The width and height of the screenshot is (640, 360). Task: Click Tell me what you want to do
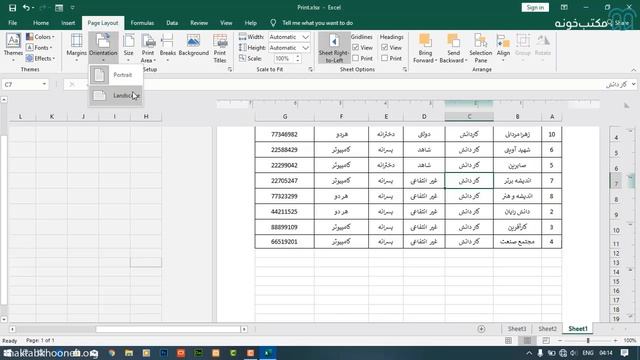(318, 23)
